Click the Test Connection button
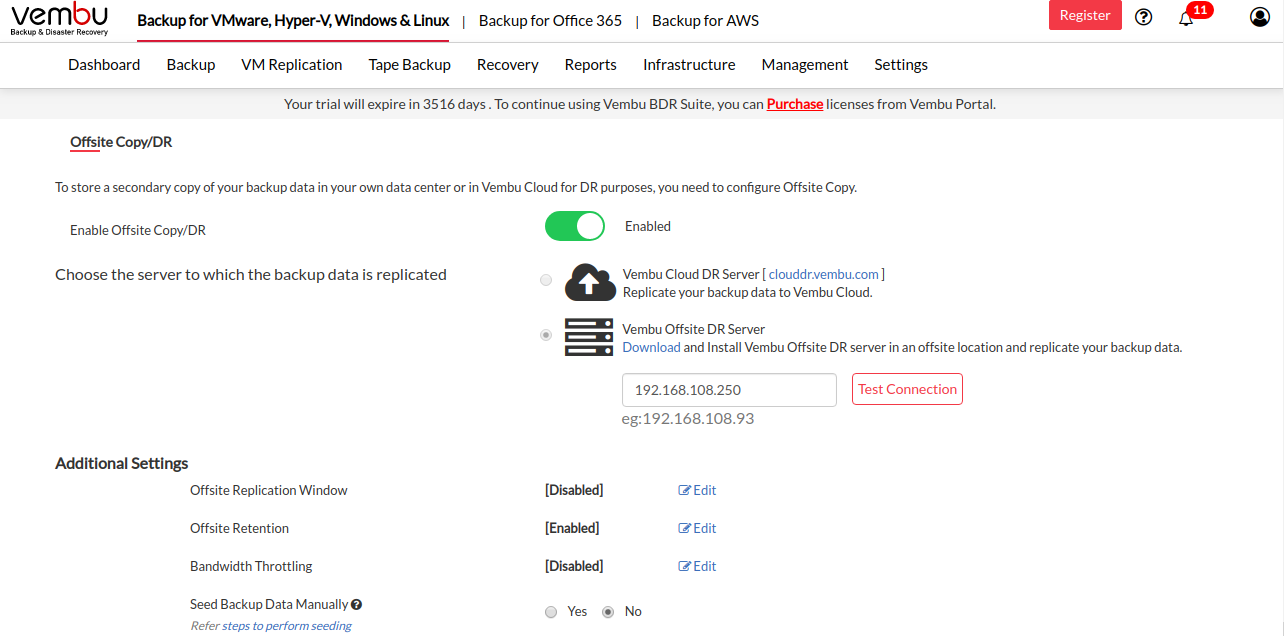This screenshot has height=636, width=1284. [x=907, y=389]
